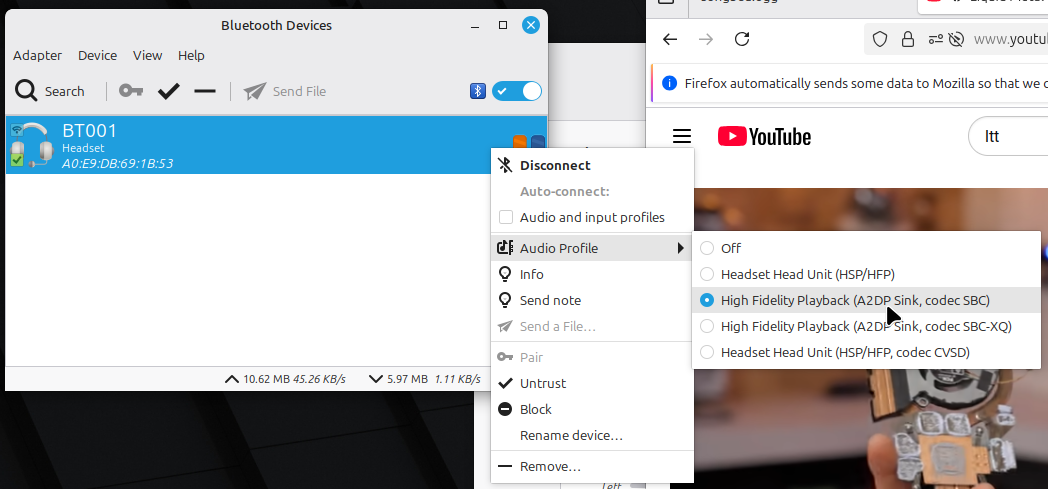1048x489 pixels.
Task: Select A2DP Sink codec SBC-XQ profile
Action: 708,326
